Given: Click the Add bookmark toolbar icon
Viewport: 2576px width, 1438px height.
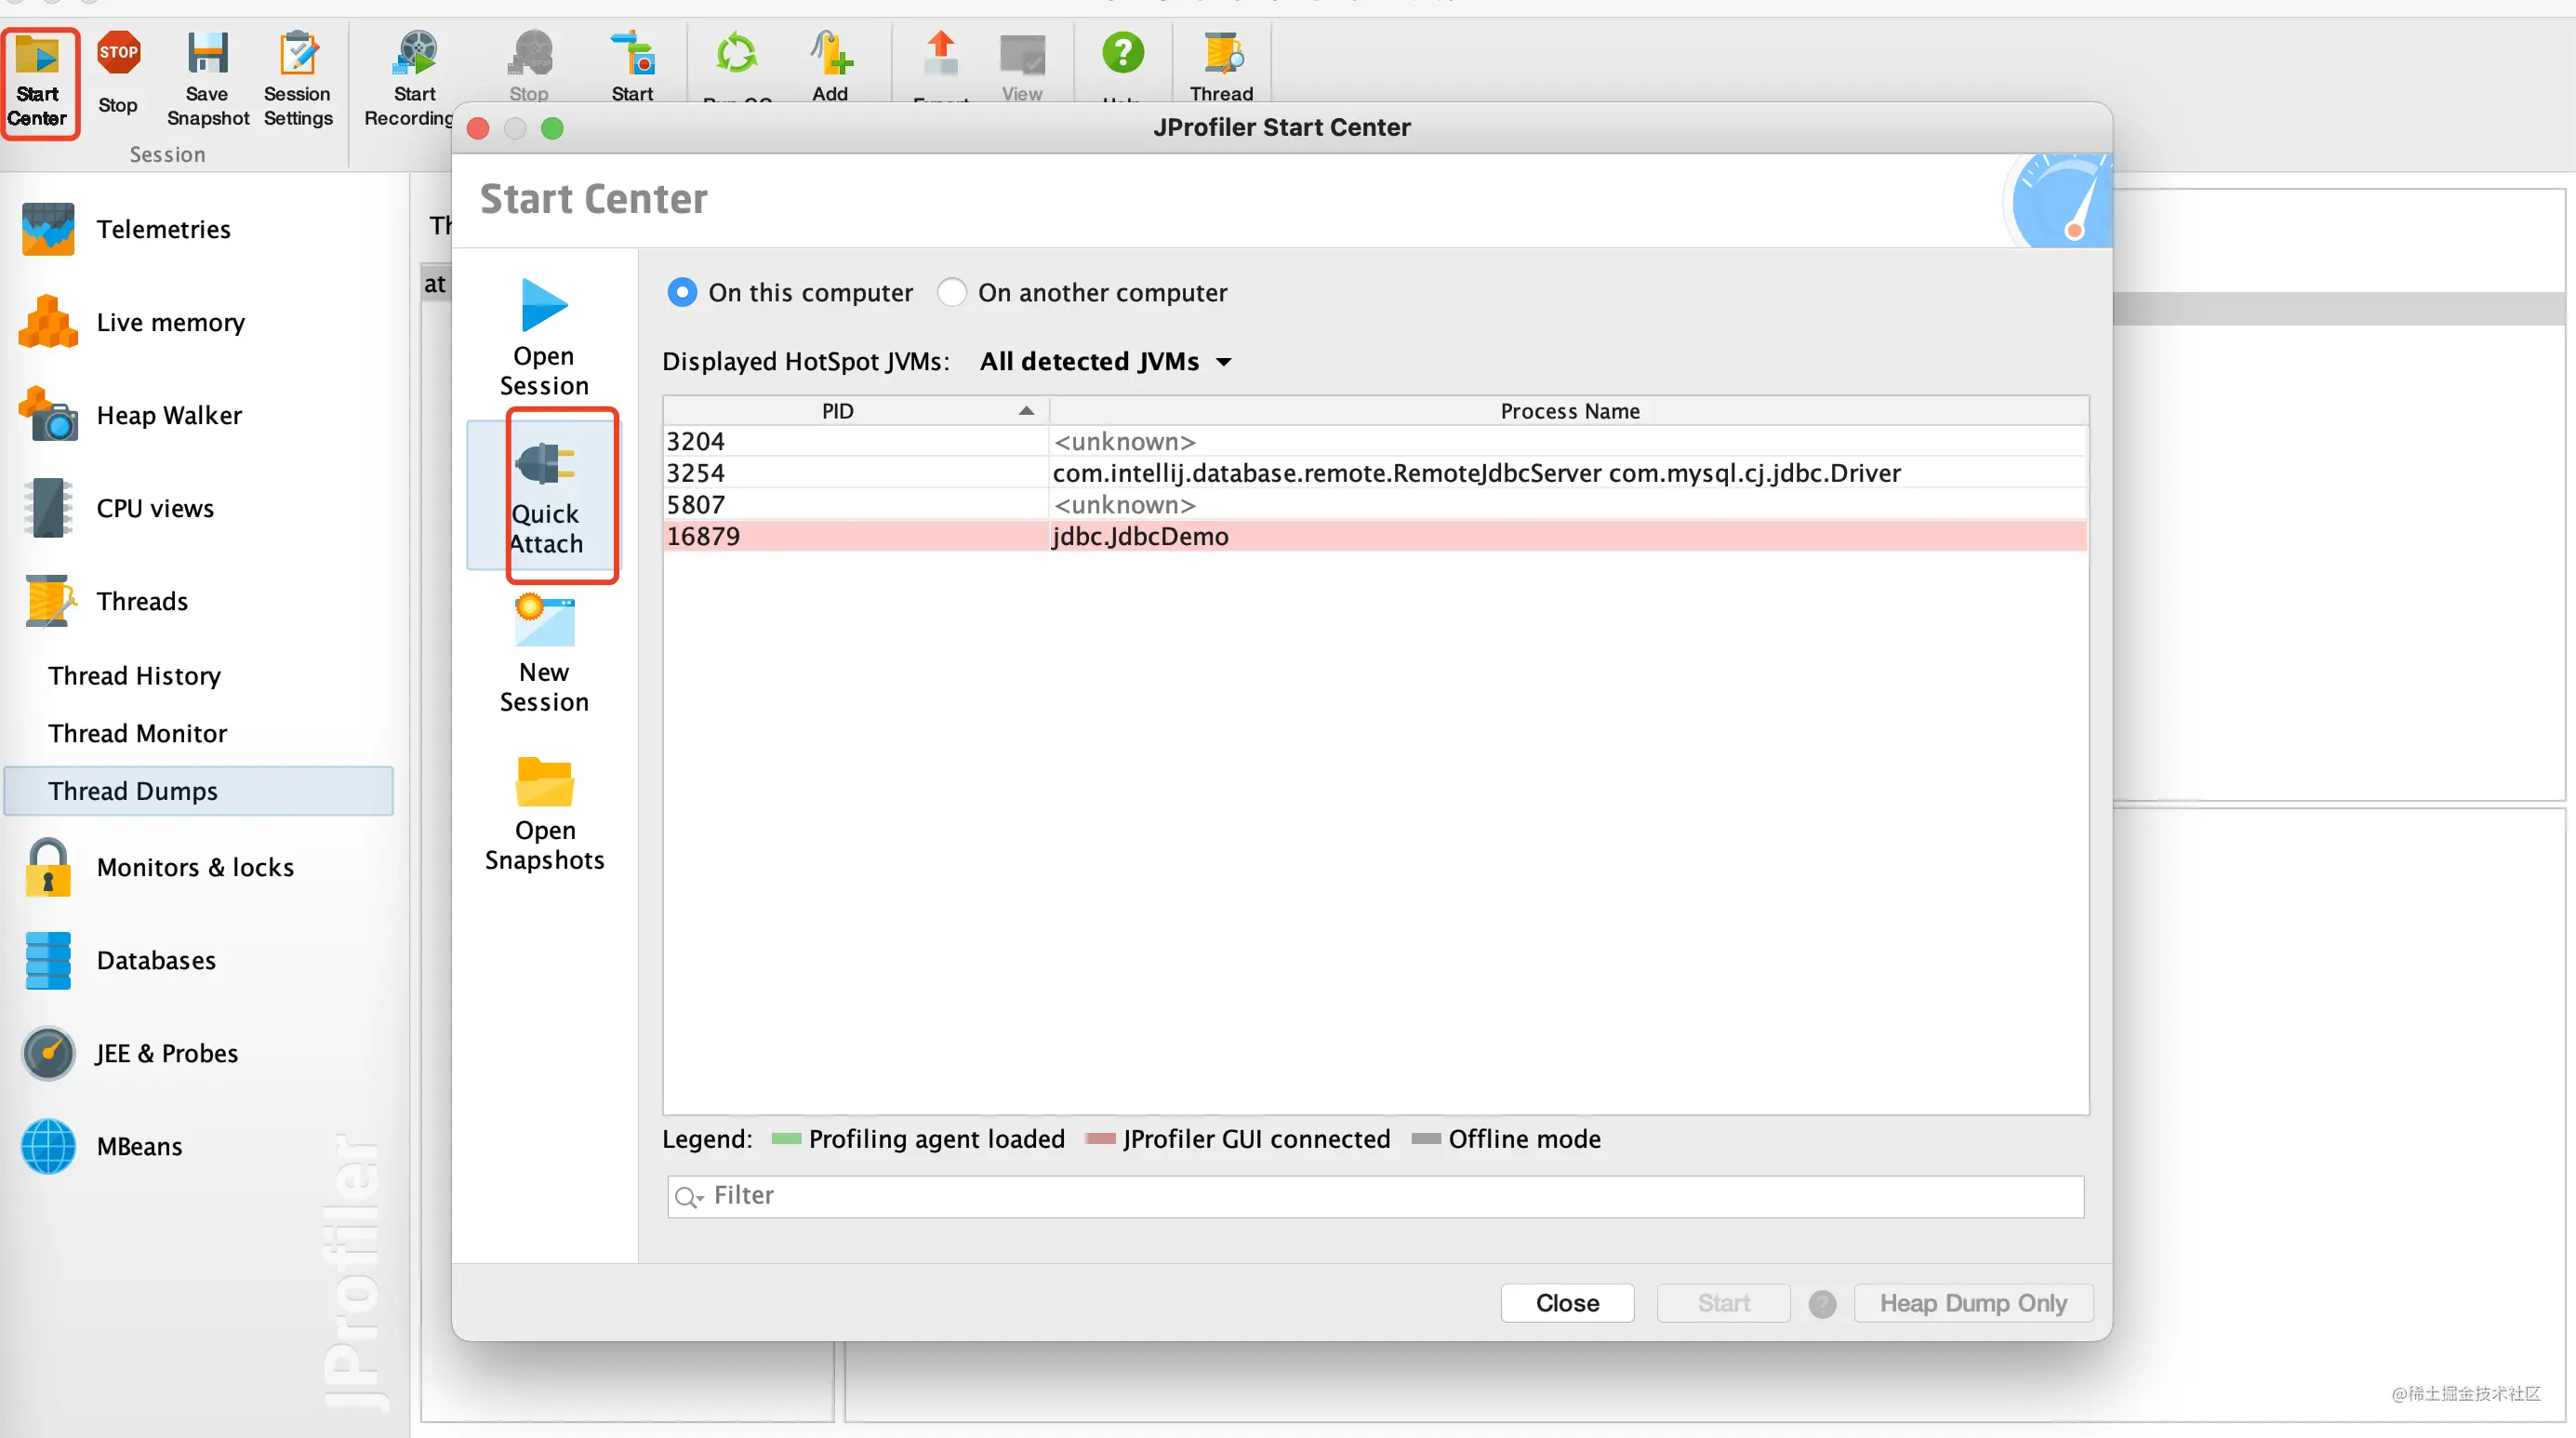Looking at the screenshot, I should tap(830, 54).
